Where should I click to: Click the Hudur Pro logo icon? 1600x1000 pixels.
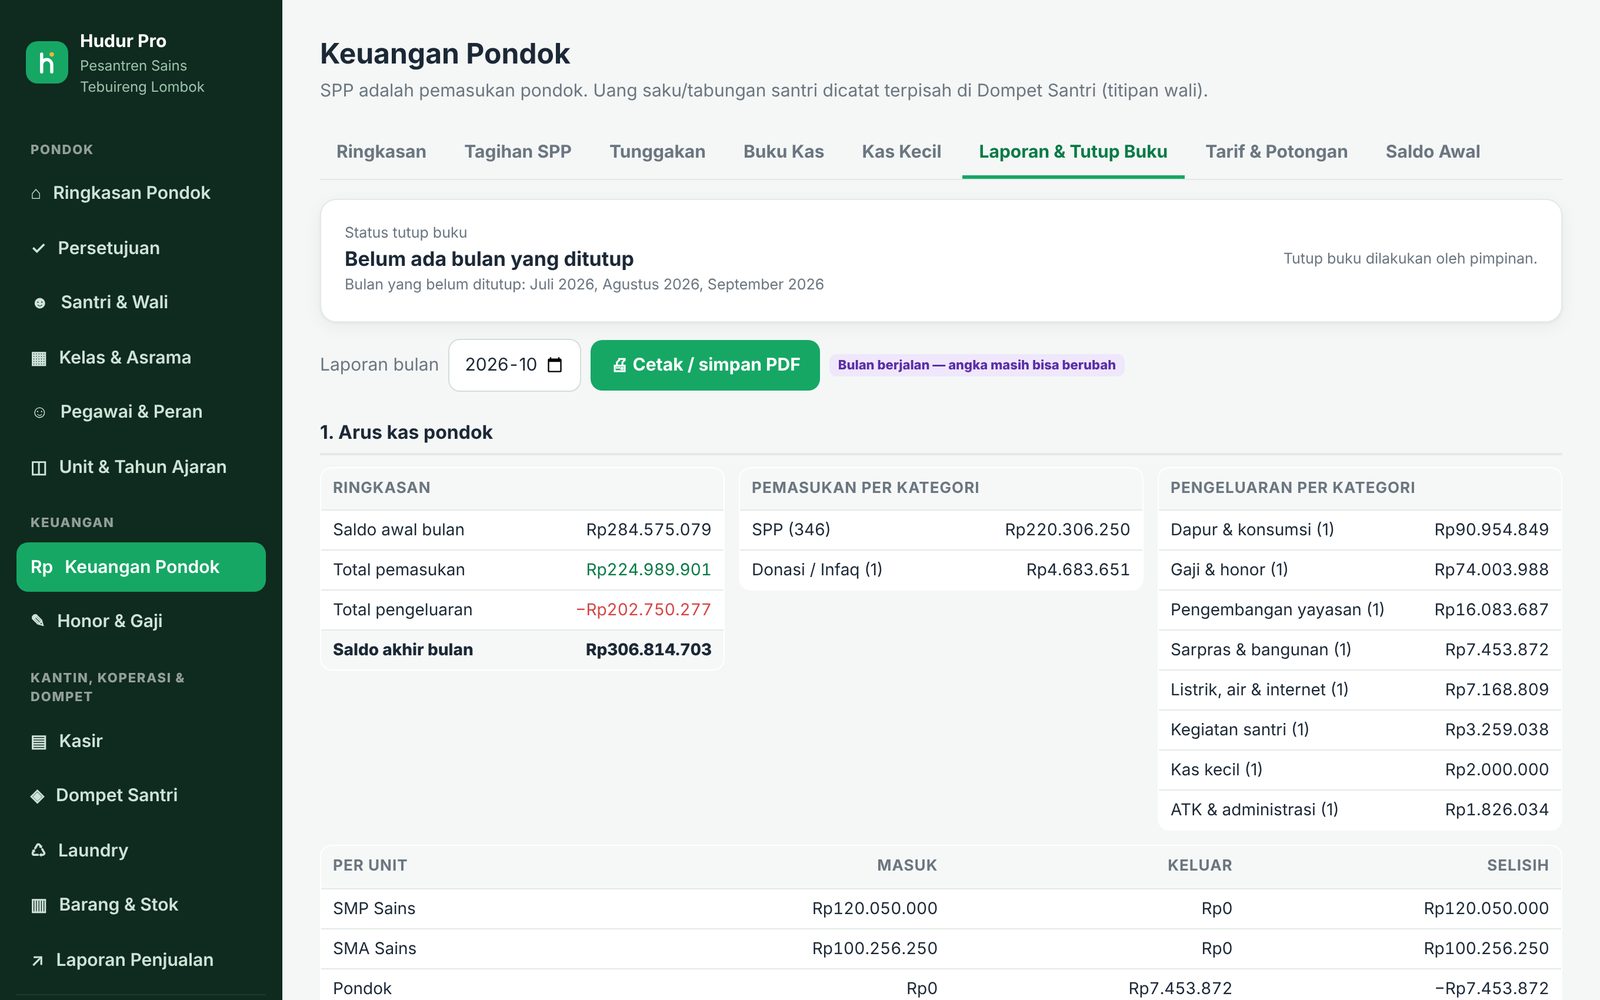pos(47,63)
